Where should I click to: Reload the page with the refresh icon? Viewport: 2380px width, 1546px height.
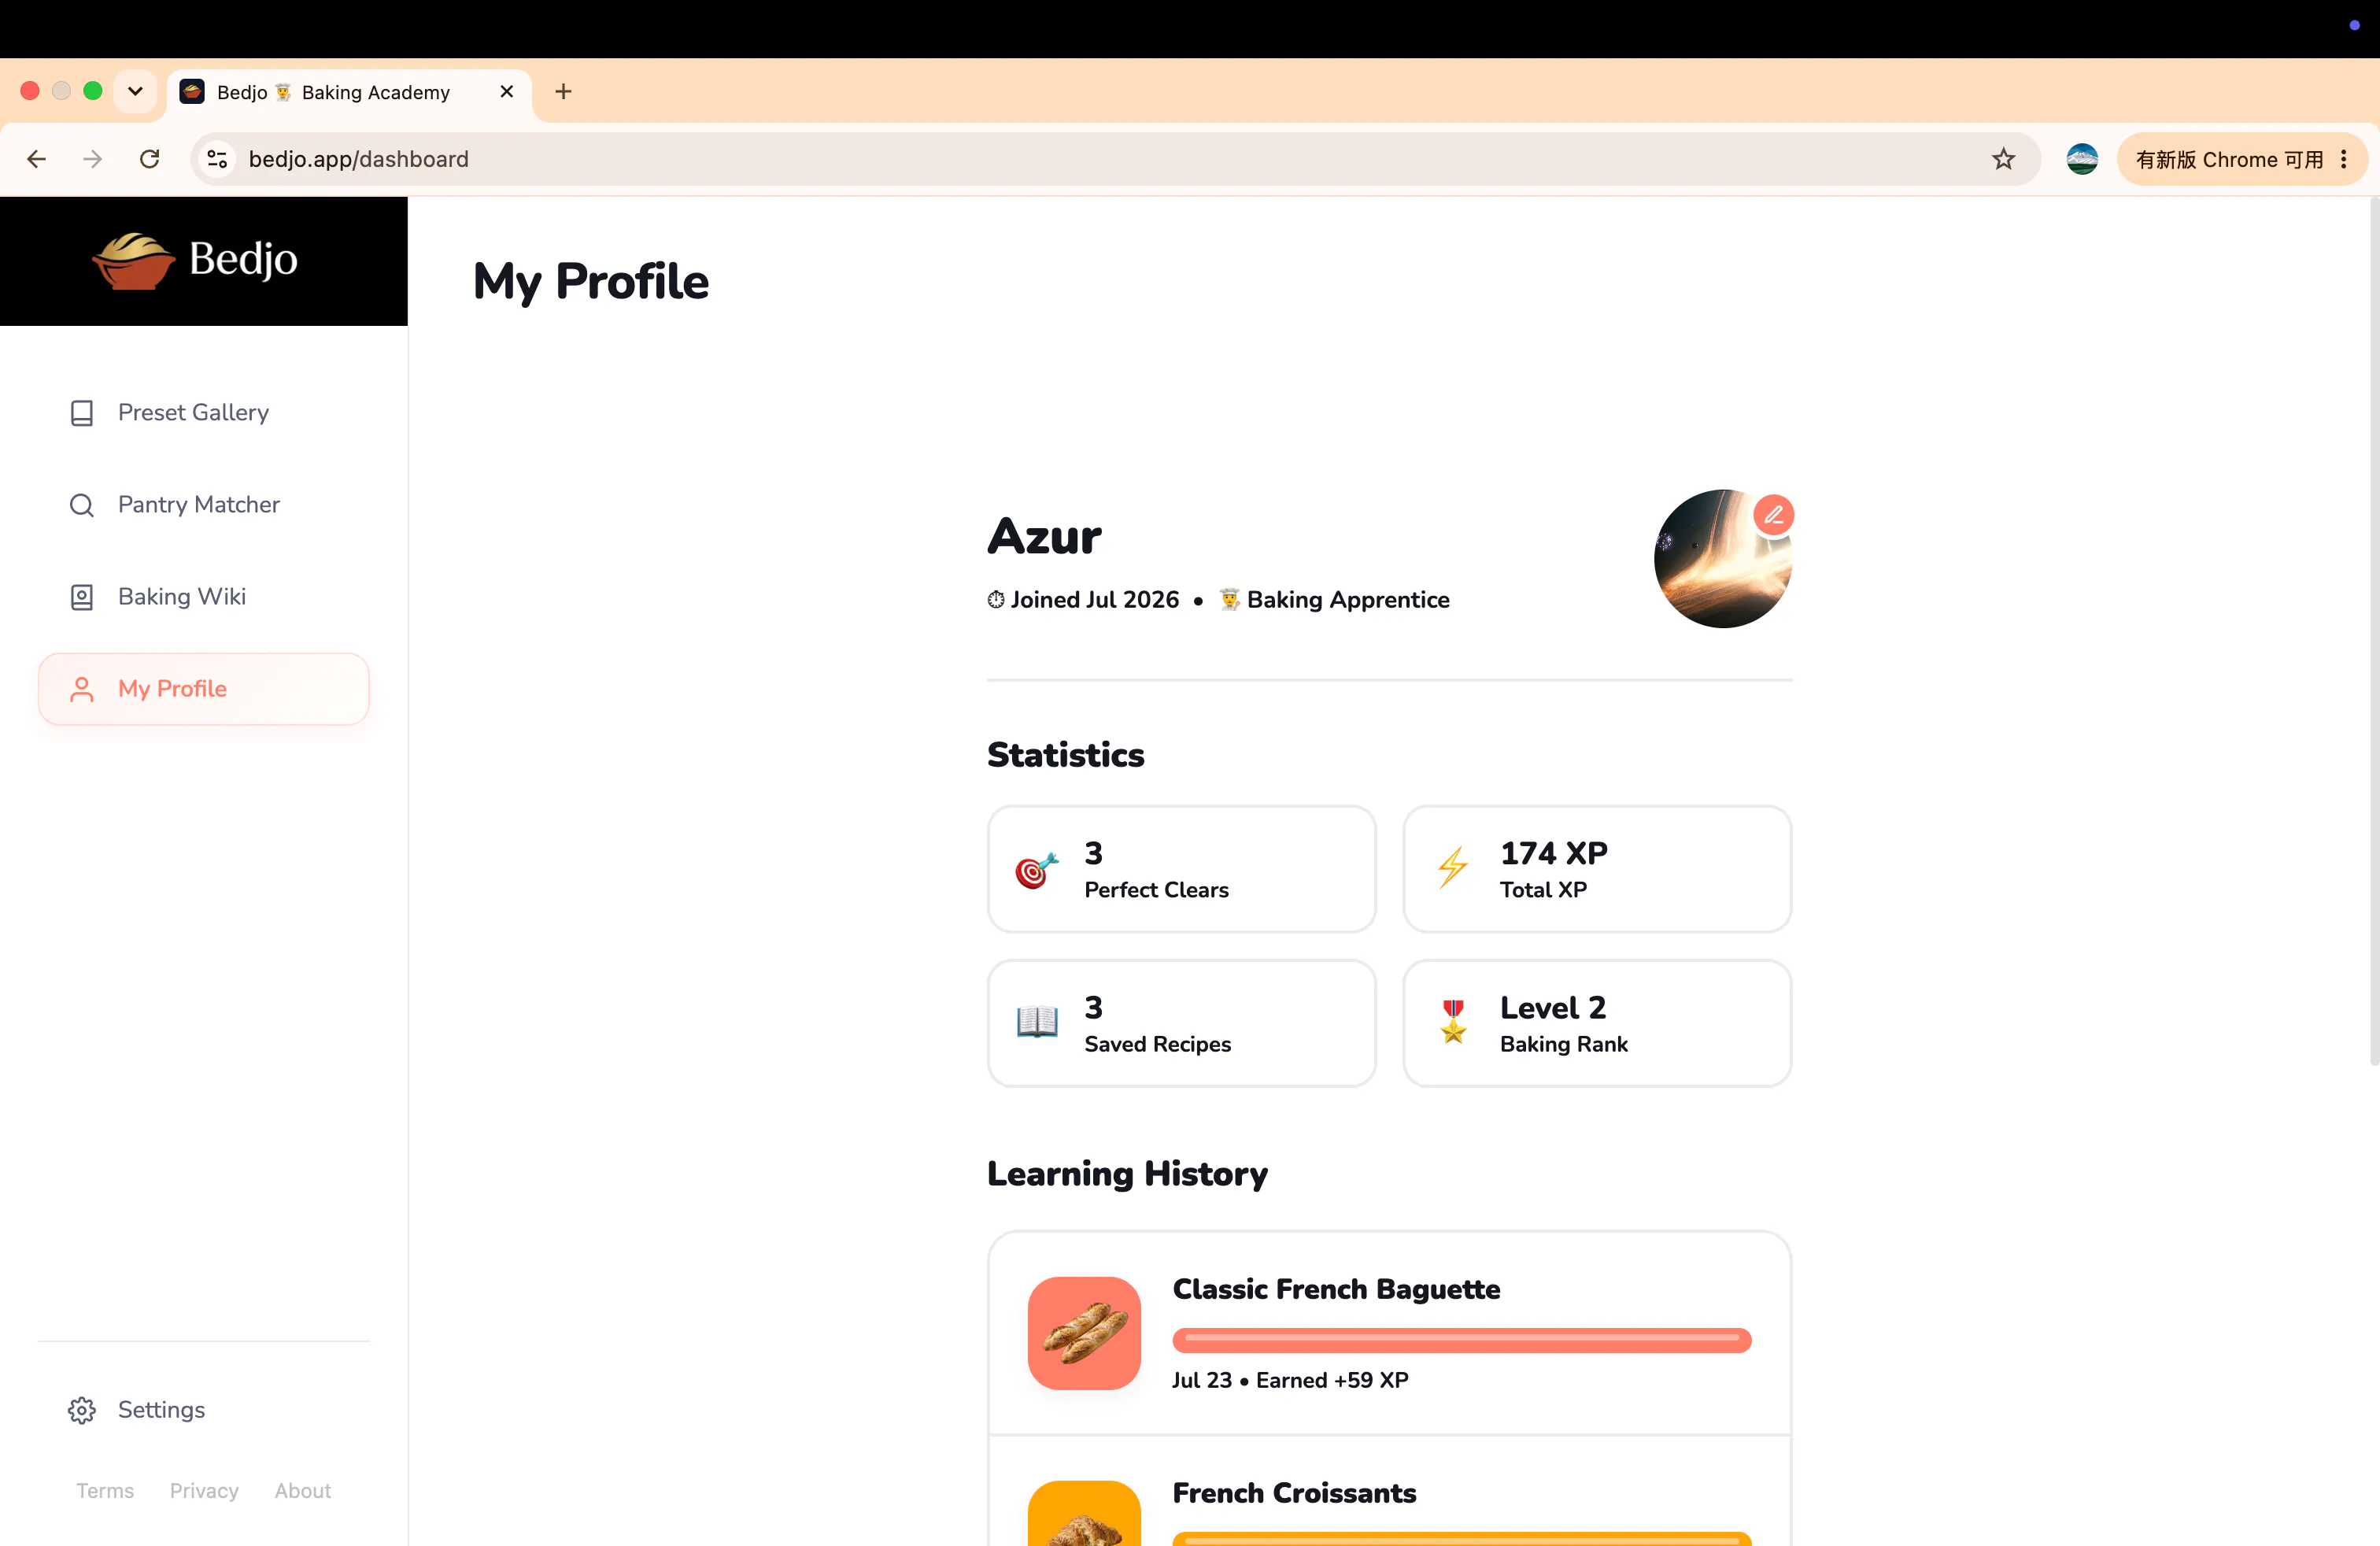(150, 159)
